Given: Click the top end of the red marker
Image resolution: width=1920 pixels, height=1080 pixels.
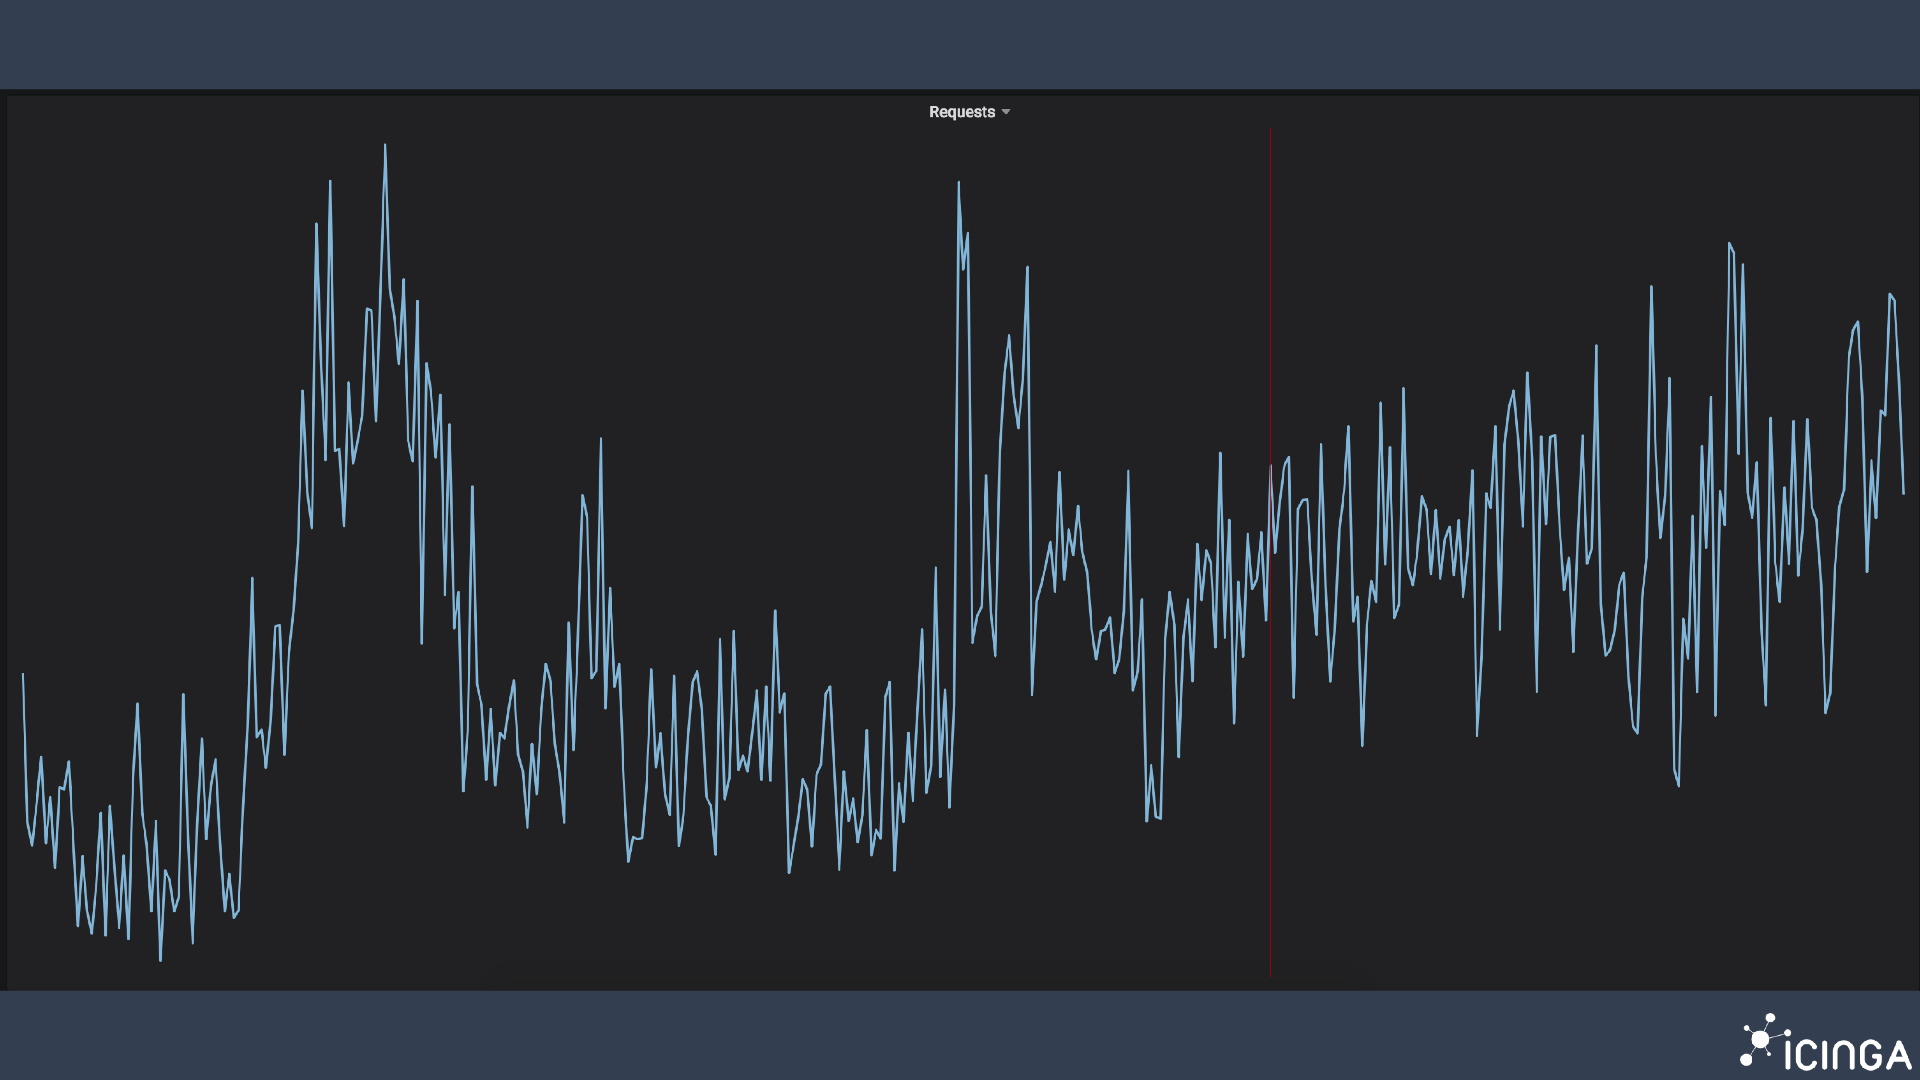Looking at the screenshot, I should (x=1270, y=130).
